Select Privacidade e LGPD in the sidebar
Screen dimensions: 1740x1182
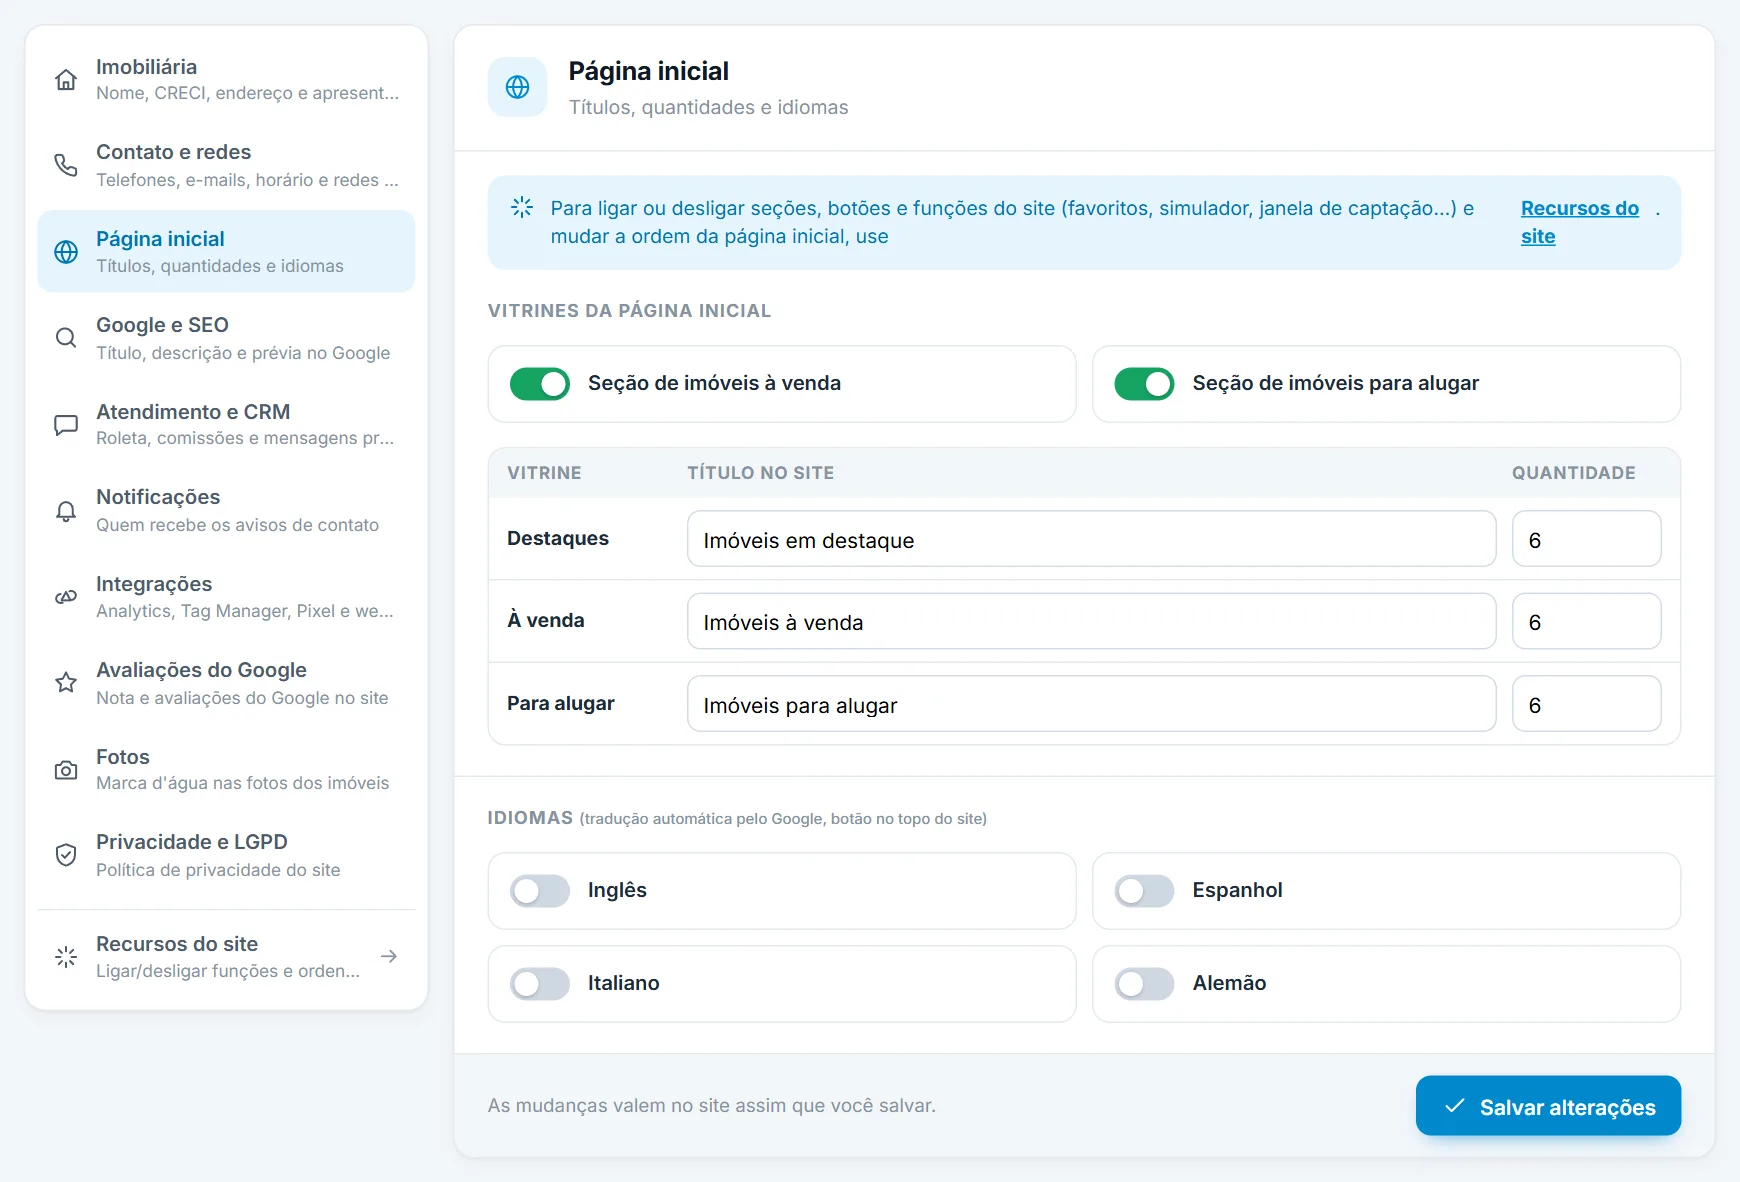point(226,855)
